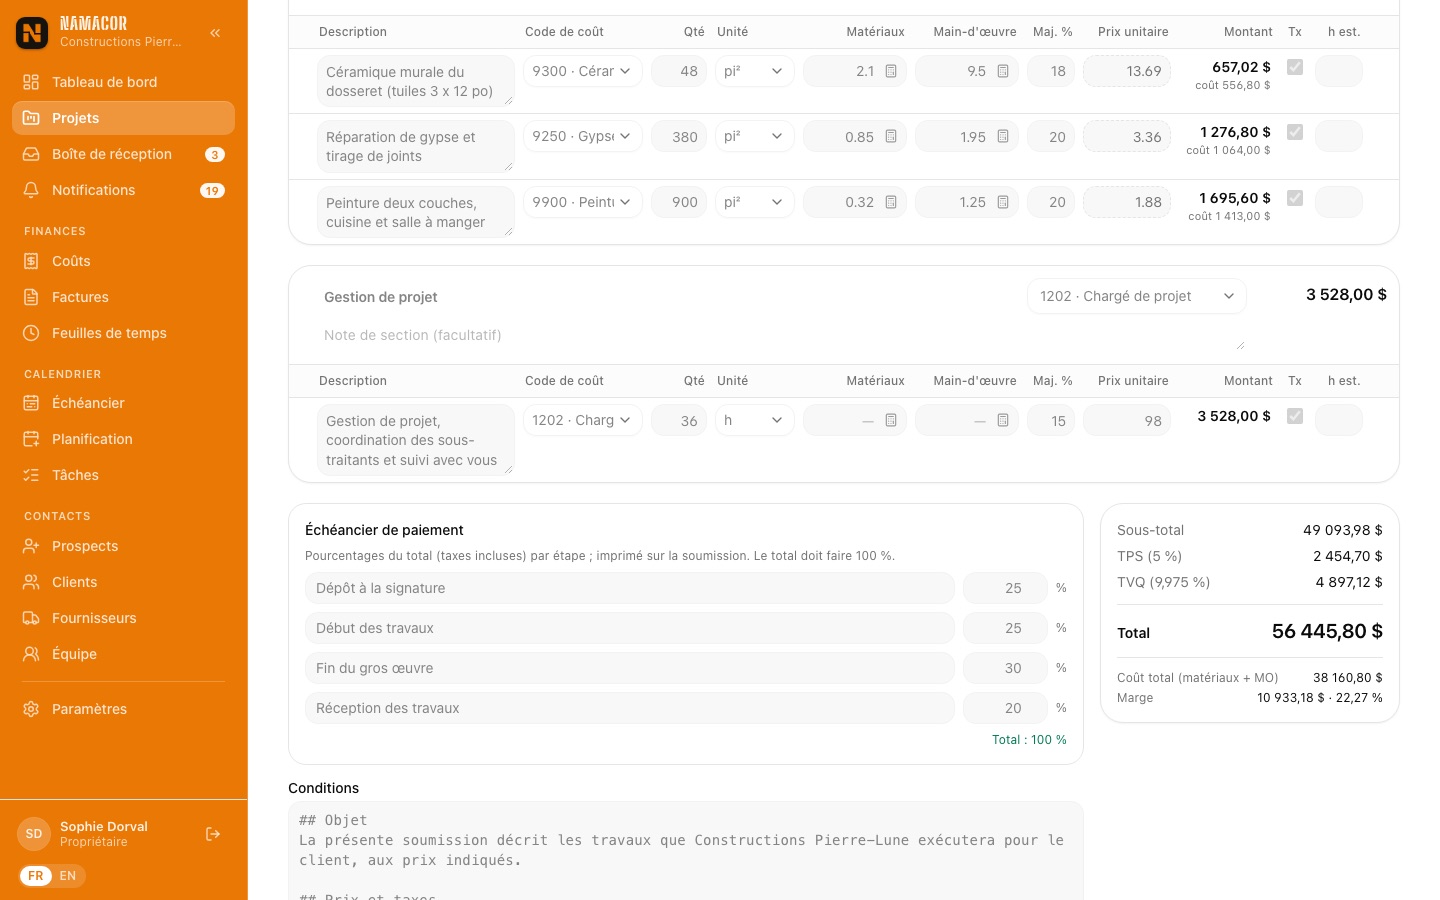The image size is (1440, 900).
Task: Open Notifications in sidebar
Action: coord(123,190)
